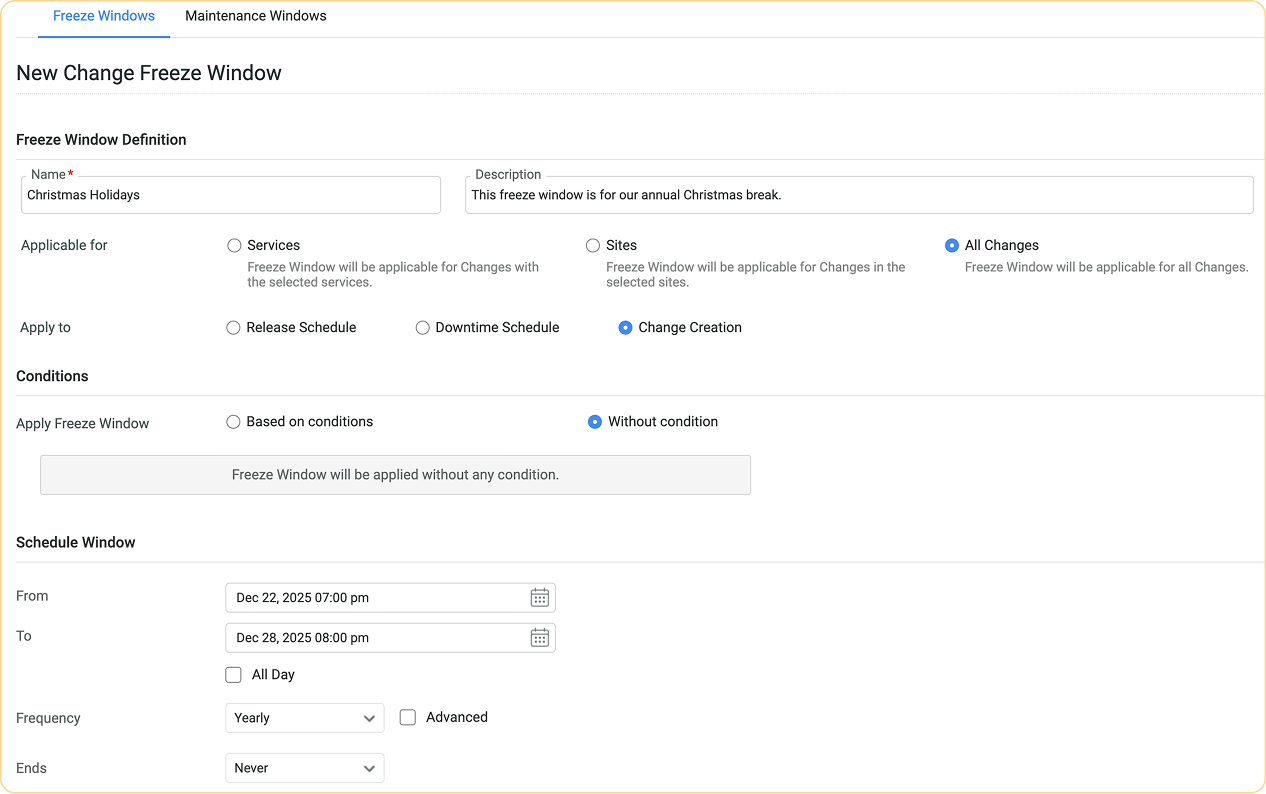This screenshot has height=794, width=1266.
Task: Apply freeze window to Downtime Schedule
Action: point(422,327)
